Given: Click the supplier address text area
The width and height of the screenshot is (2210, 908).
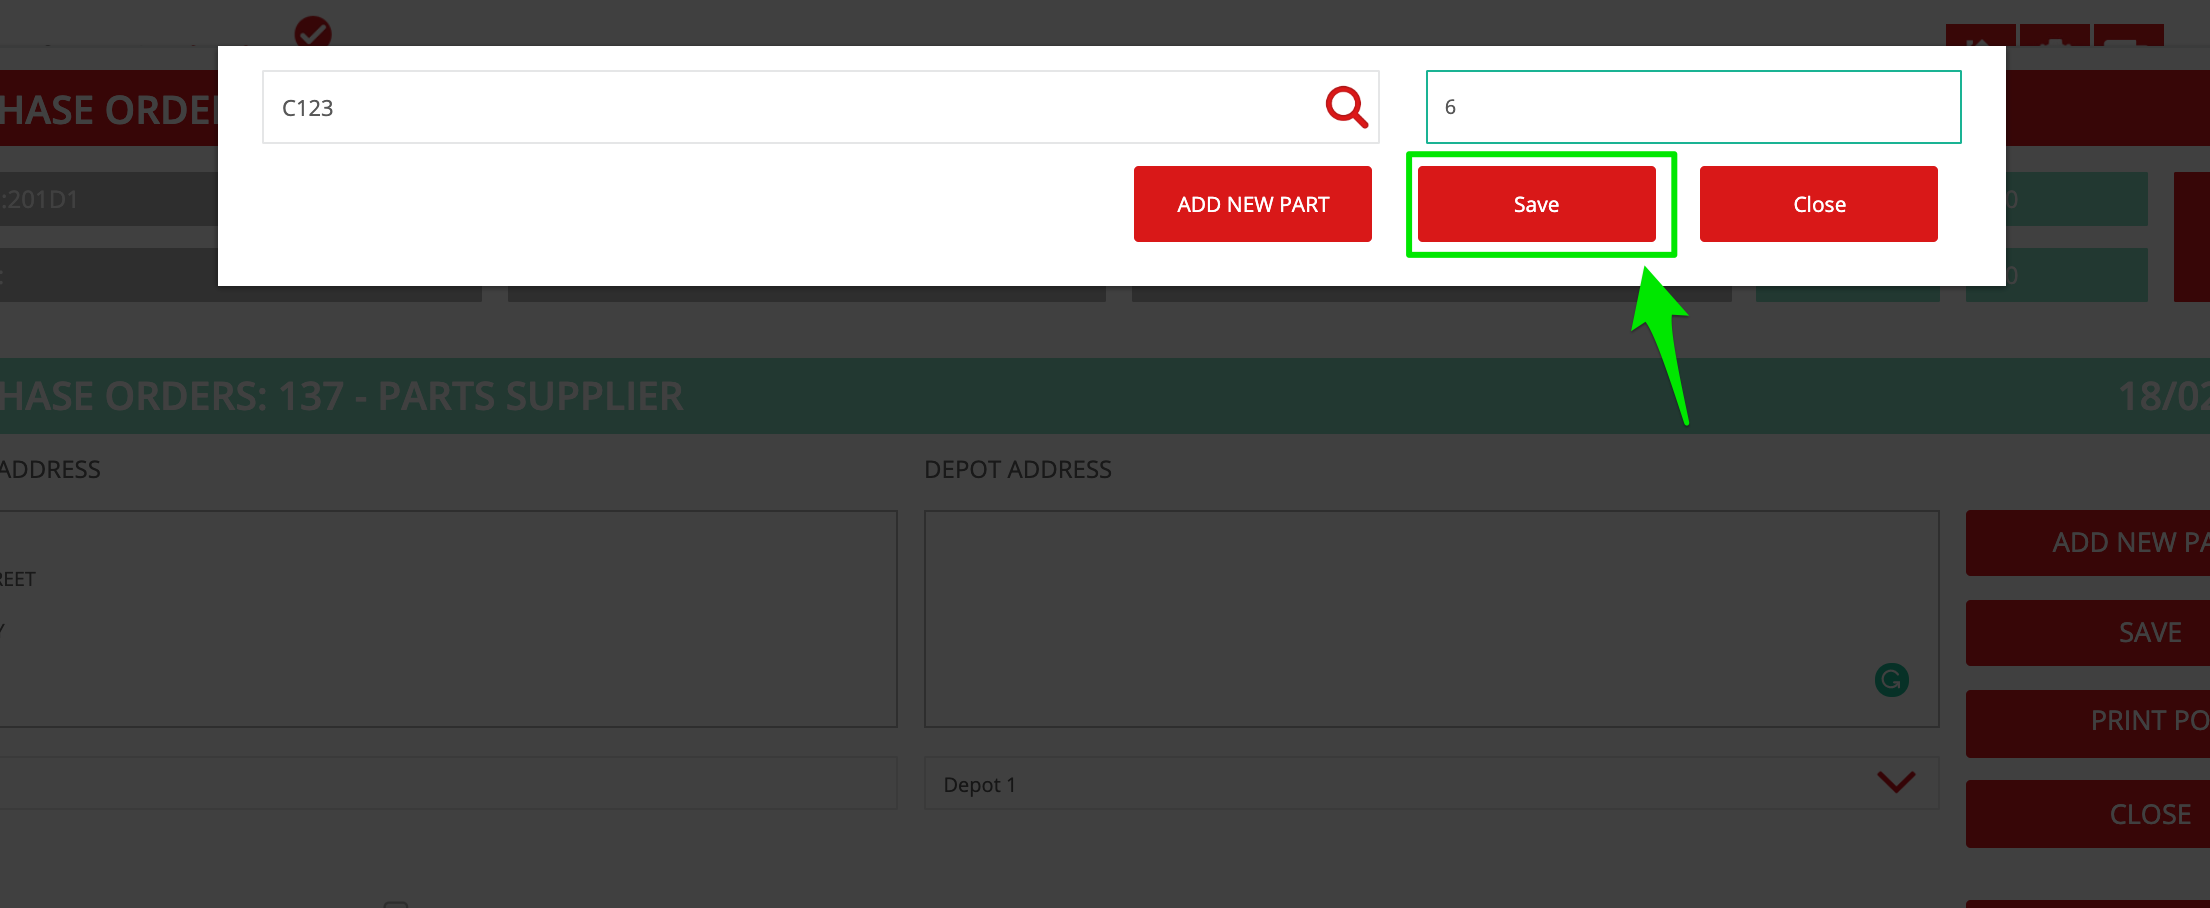Looking at the screenshot, I should click(x=448, y=619).
